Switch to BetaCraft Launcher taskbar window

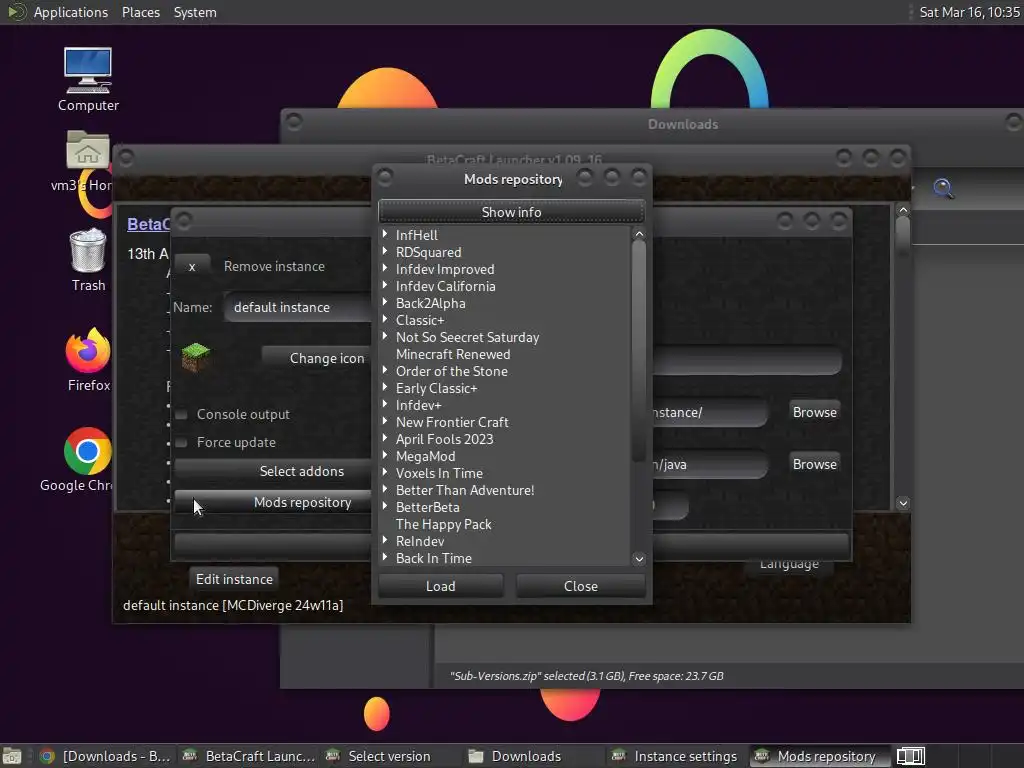click(249, 756)
